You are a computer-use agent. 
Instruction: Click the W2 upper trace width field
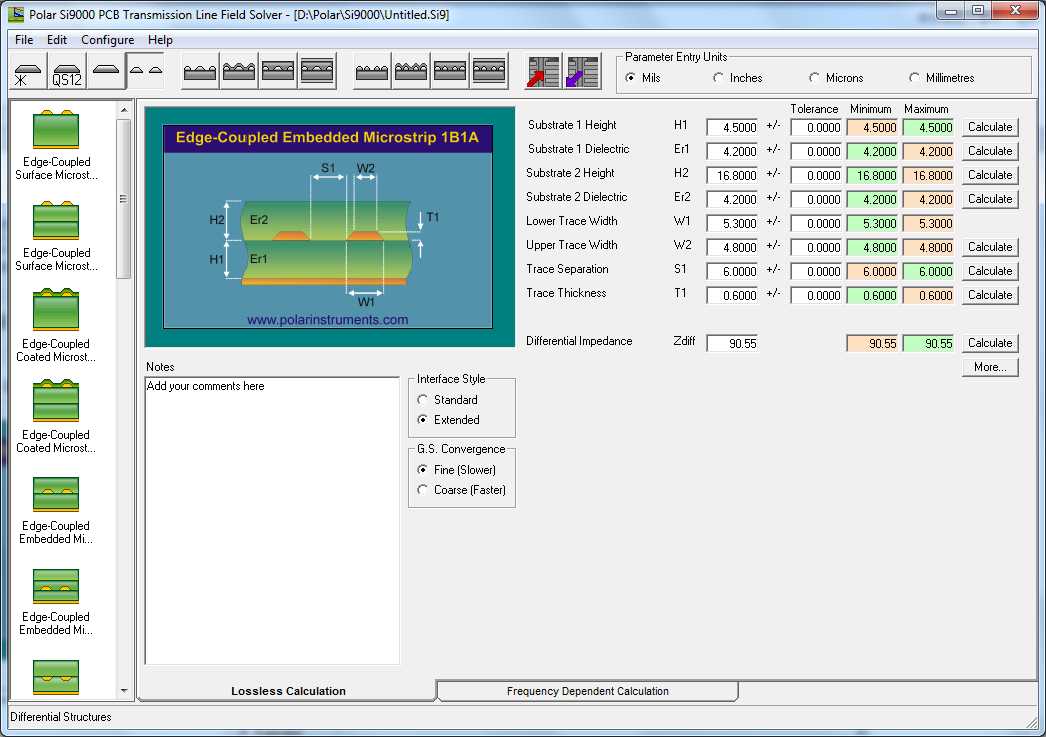[732, 247]
